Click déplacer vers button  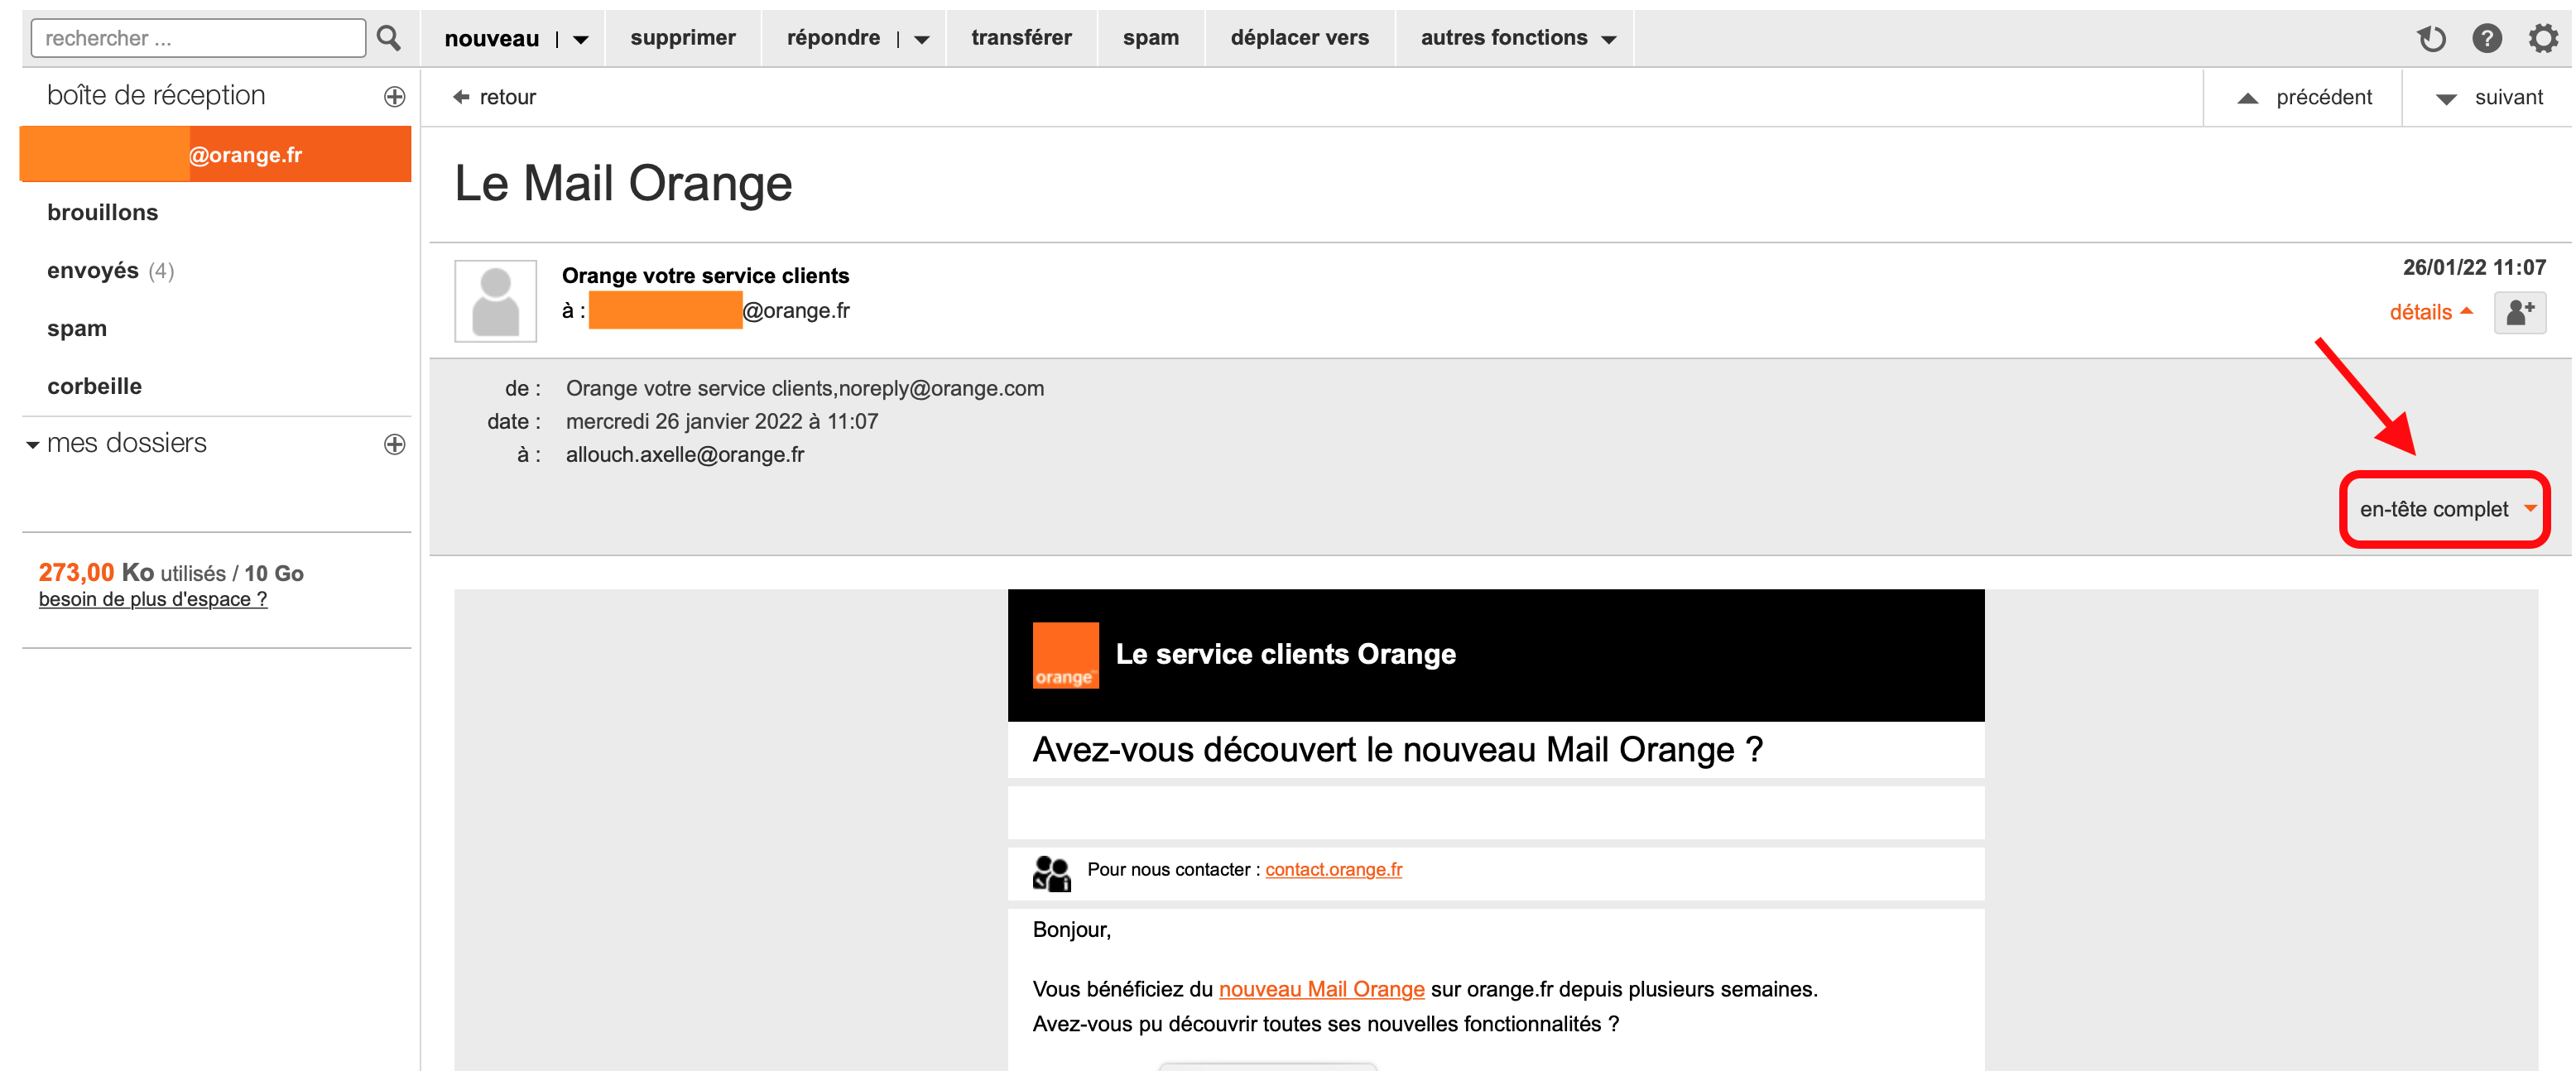coord(1299,37)
